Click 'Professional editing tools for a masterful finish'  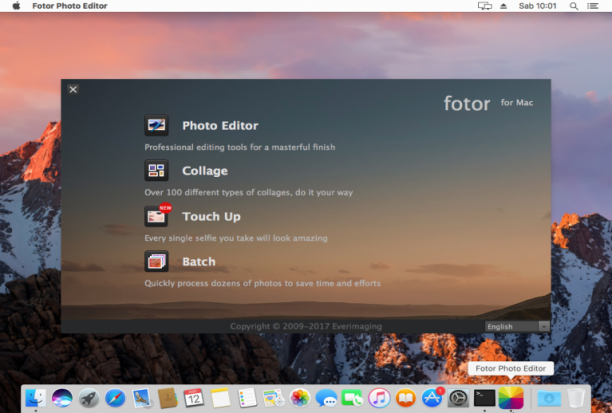click(x=240, y=147)
